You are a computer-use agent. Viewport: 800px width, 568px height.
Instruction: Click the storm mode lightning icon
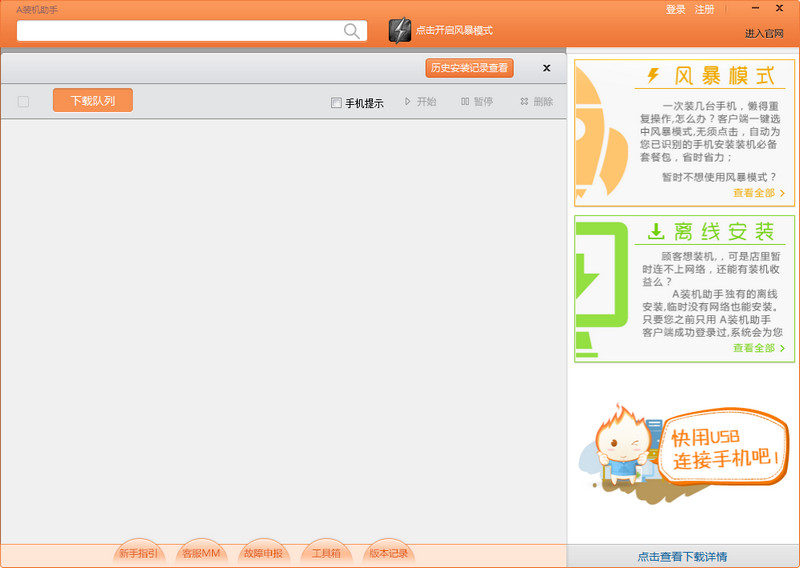coord(399,30)
